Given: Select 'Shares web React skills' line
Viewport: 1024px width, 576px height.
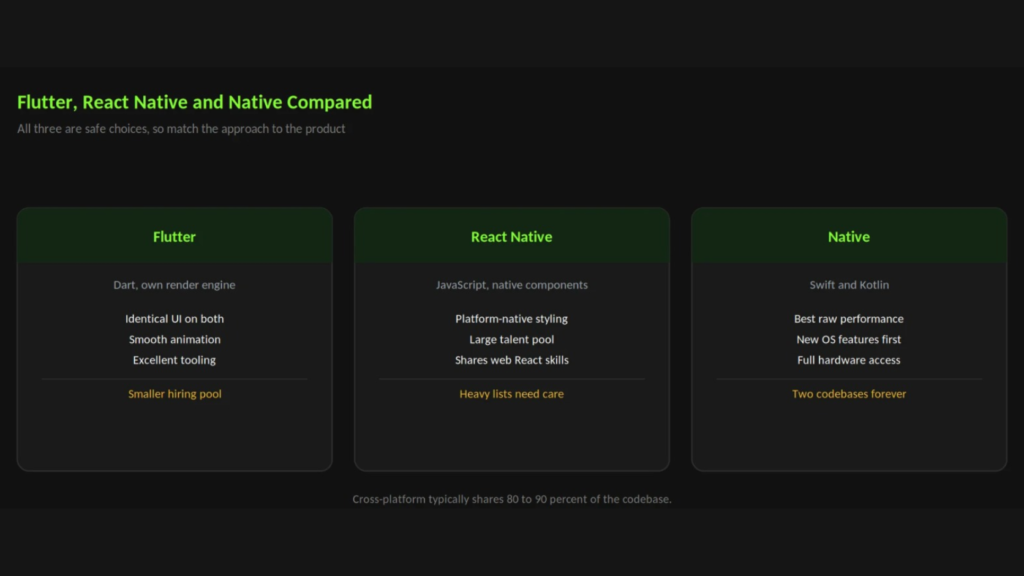Looking at the screenshot, I should (511, 360).
